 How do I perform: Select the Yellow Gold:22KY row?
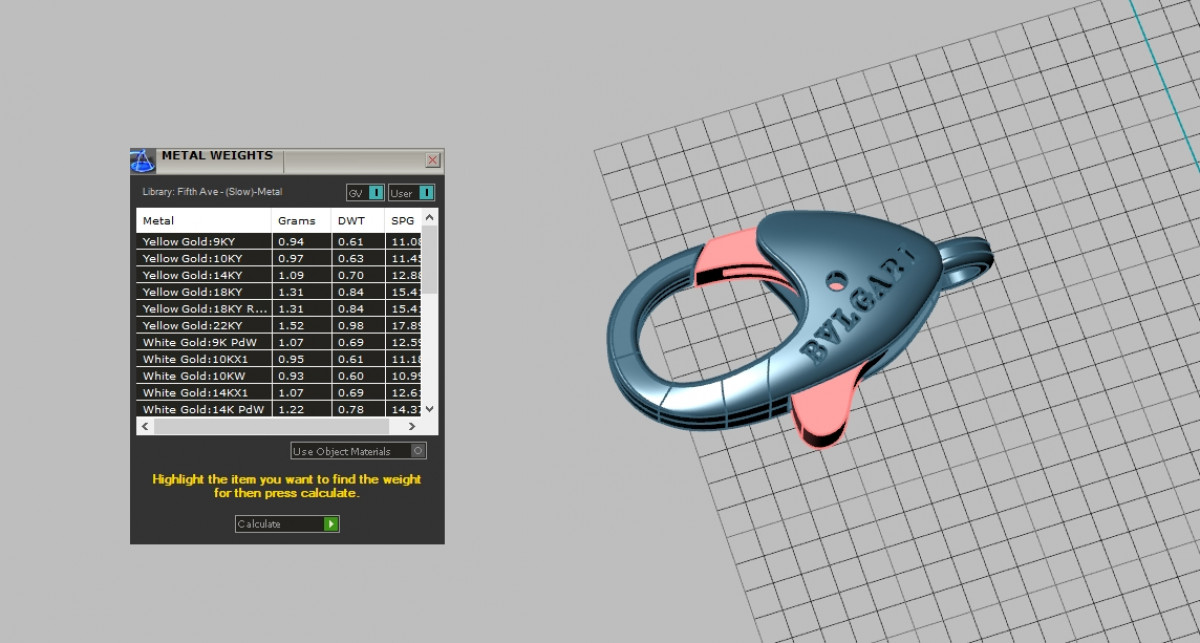tap(279, 325)
